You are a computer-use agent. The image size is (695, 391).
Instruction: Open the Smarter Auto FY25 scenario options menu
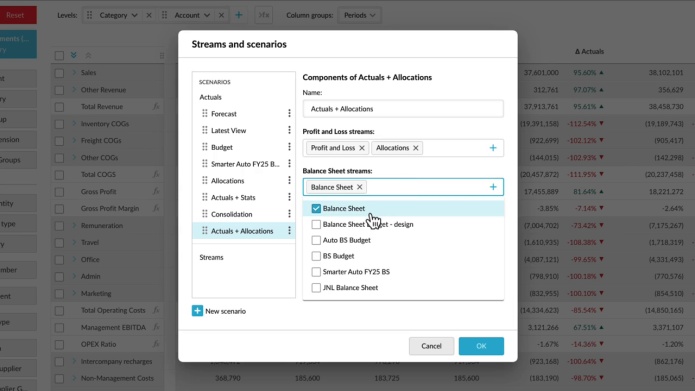tap(289, 164)
